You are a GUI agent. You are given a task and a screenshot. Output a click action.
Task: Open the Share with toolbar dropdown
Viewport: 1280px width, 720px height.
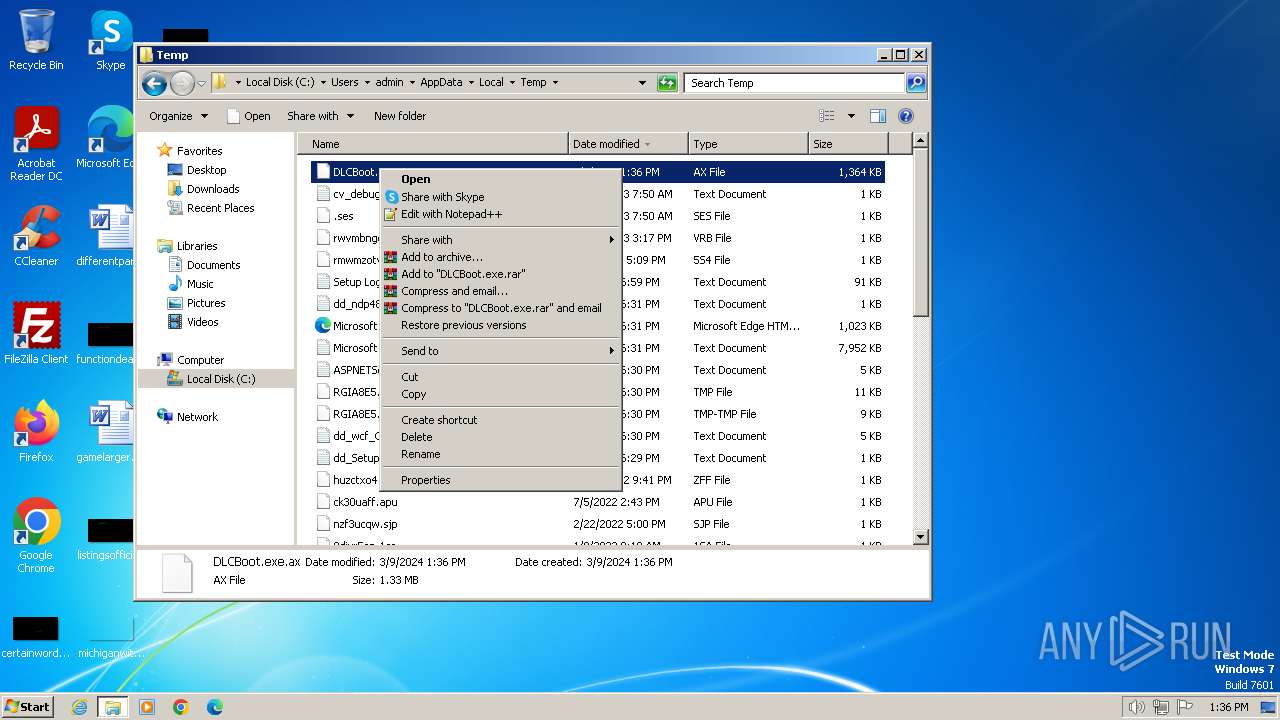click(x=321, y=116)
